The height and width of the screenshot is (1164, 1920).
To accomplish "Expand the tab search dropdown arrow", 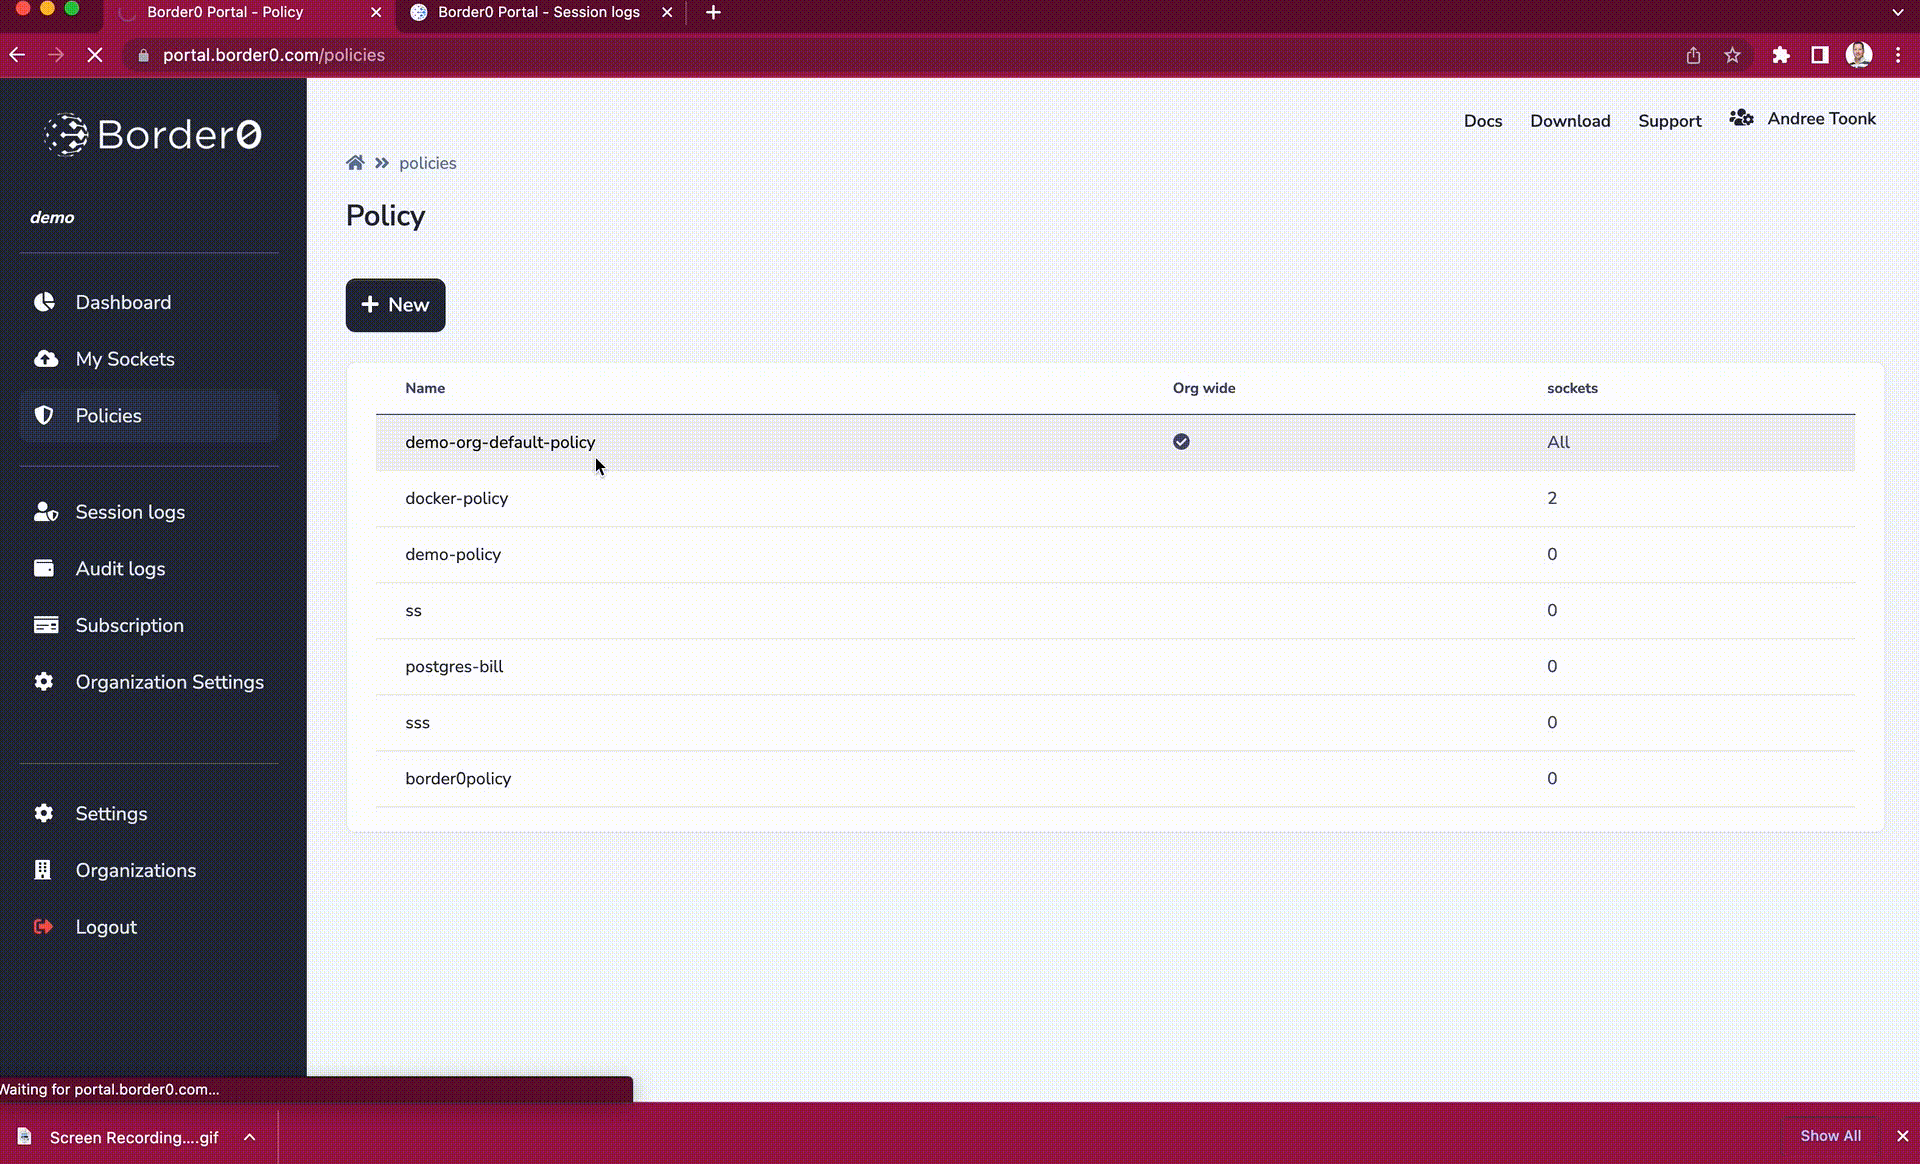I will point(1897,12).
